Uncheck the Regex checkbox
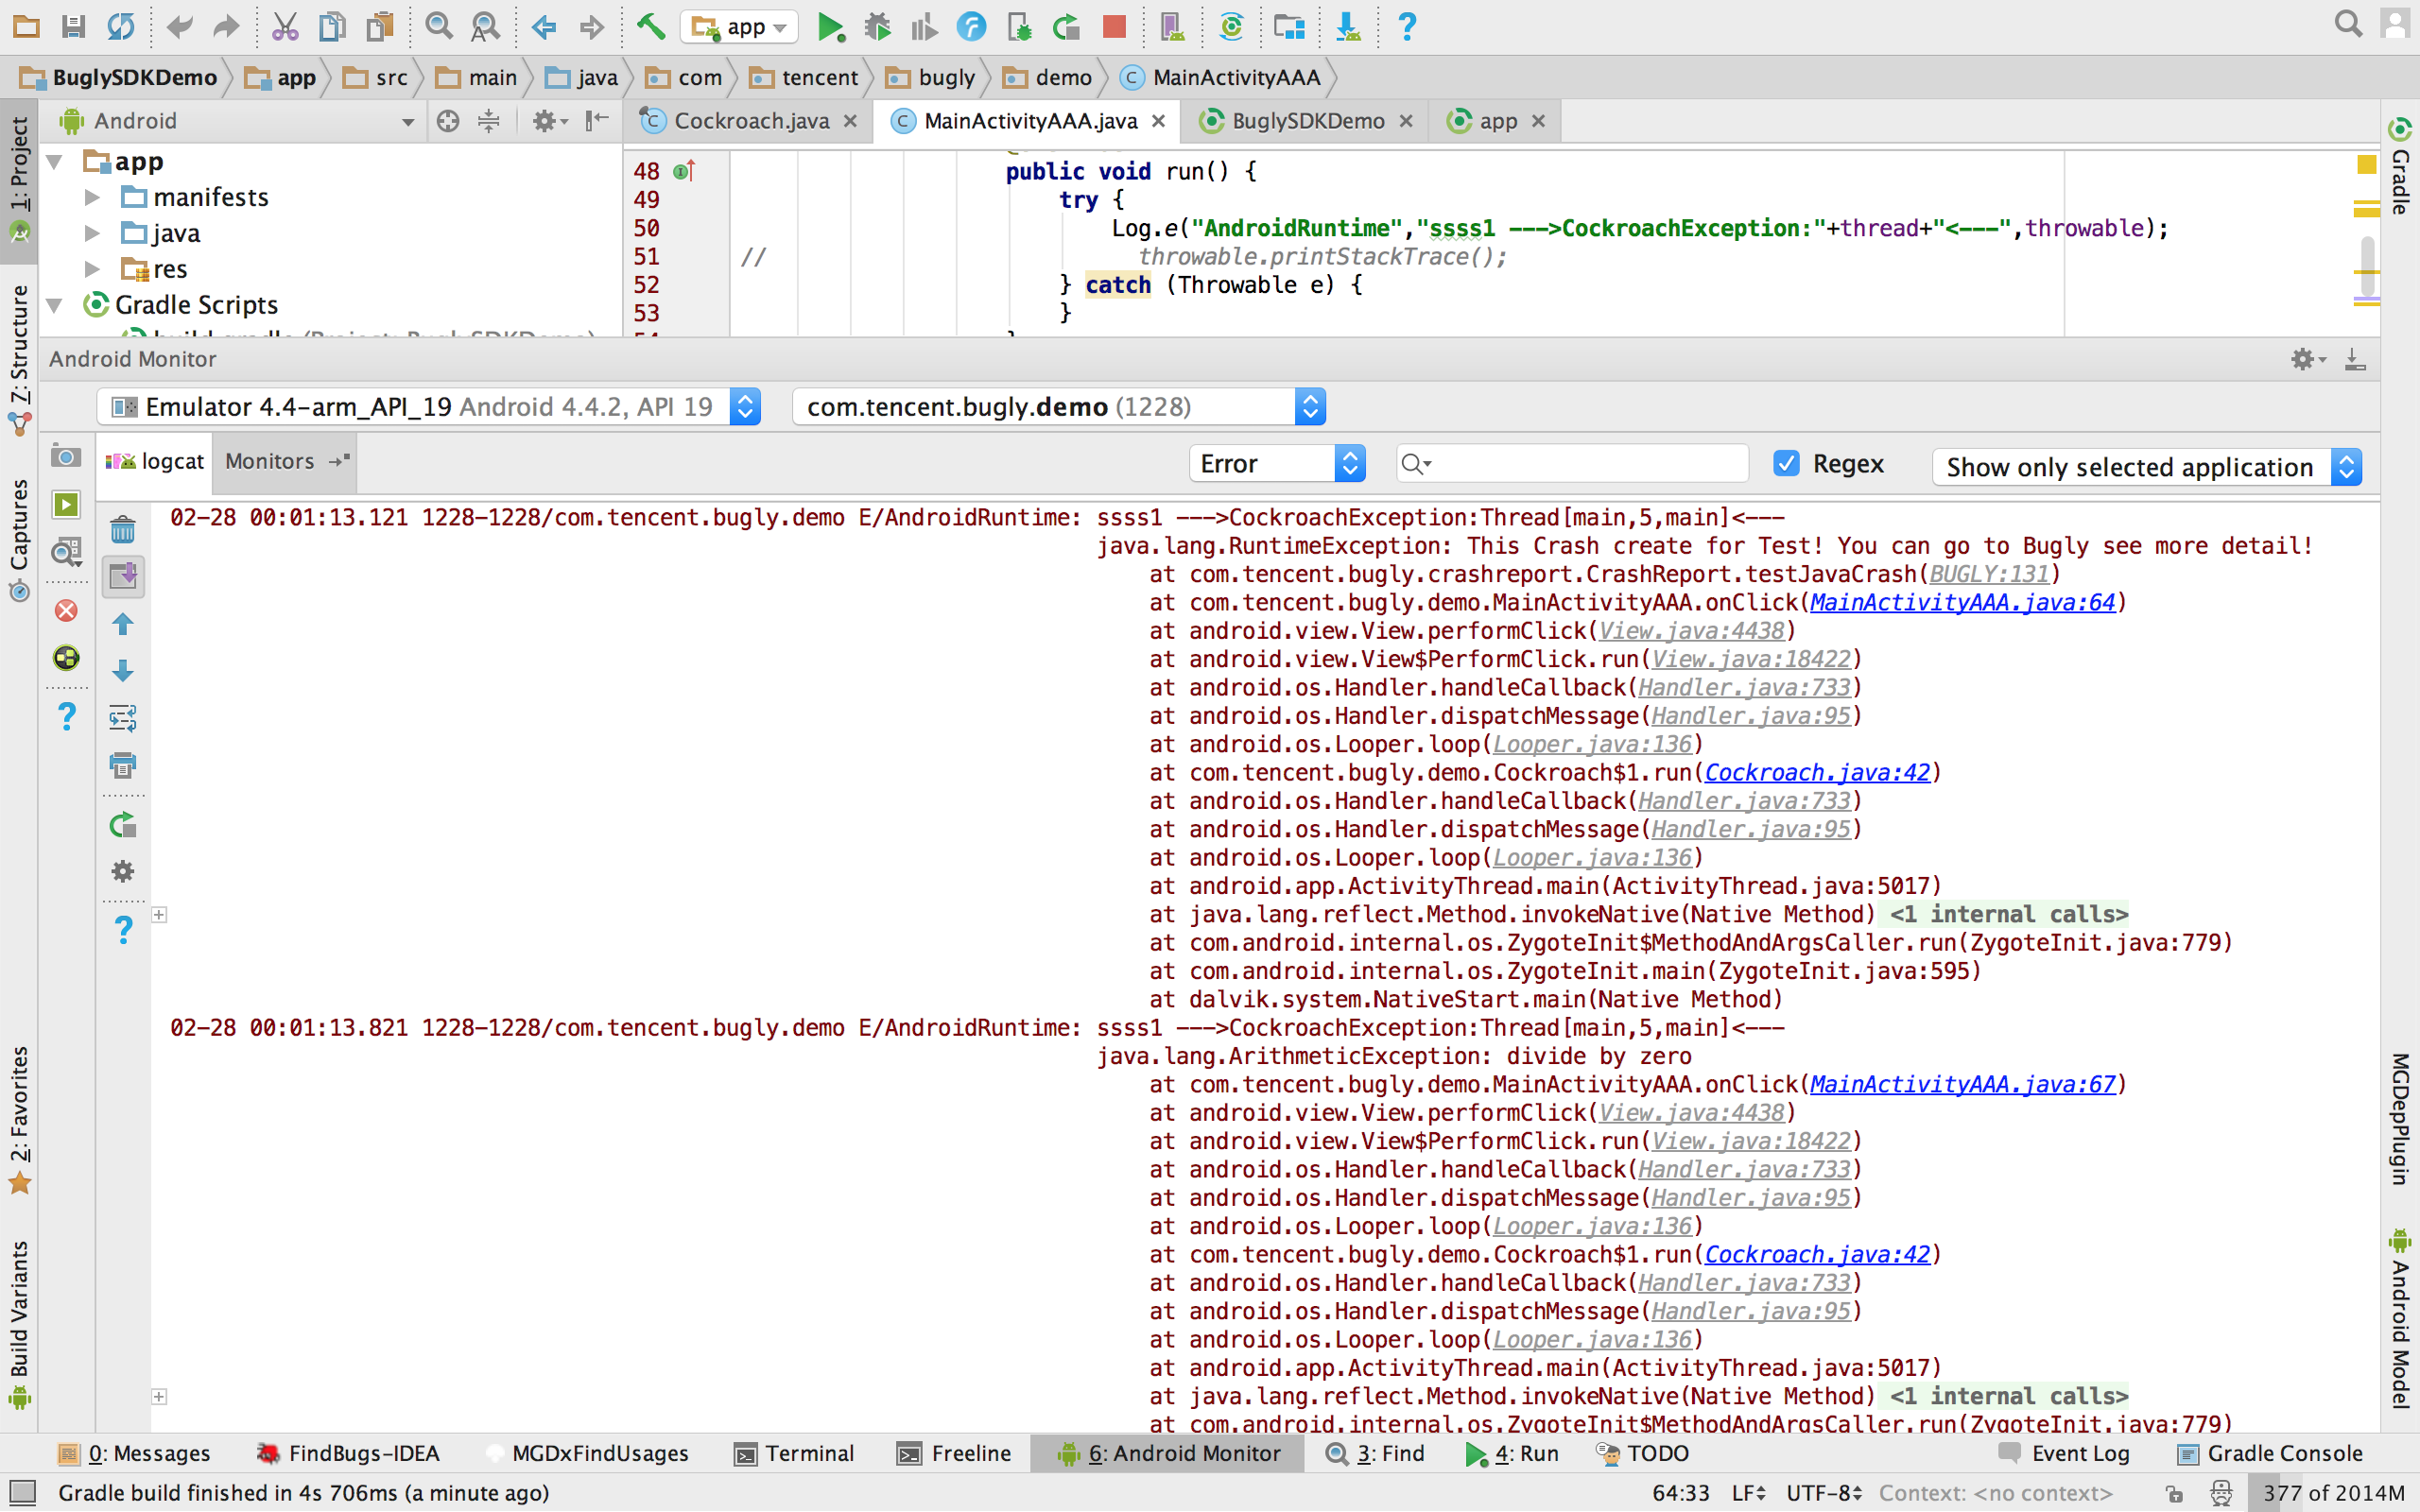 (x=1786, y=463)
